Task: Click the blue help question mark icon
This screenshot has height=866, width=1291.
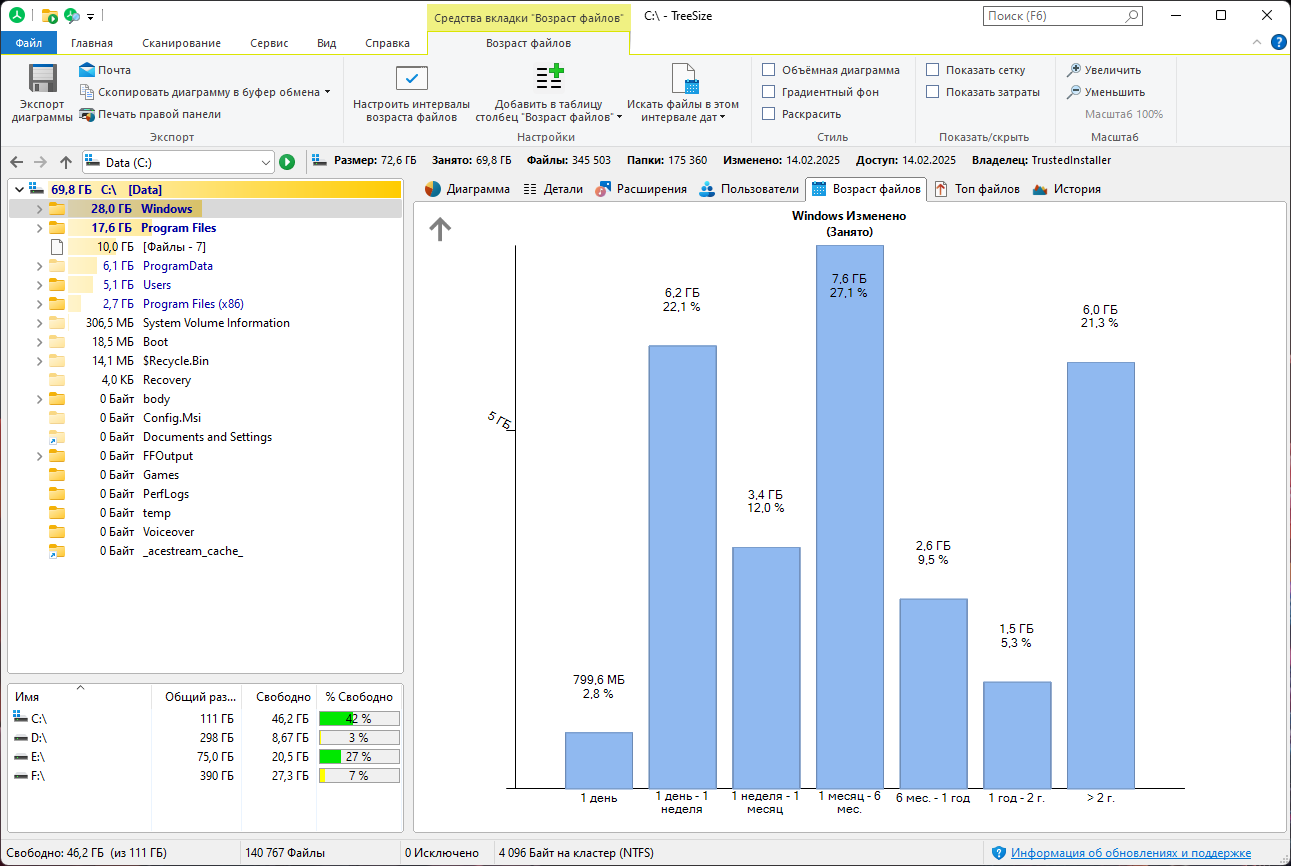Action: point(1278,42)
